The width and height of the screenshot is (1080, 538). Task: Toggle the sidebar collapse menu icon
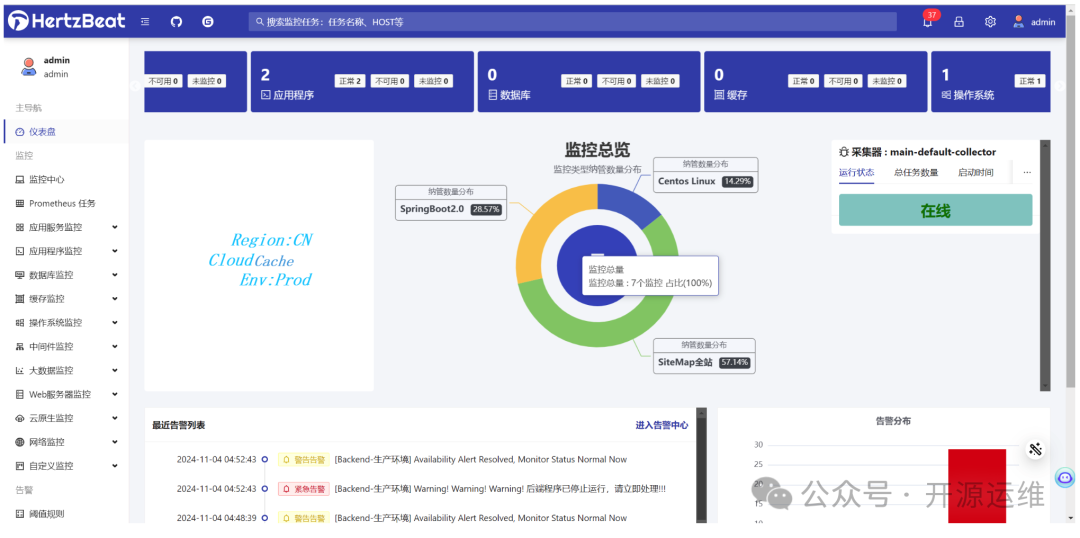click(145, 22)
